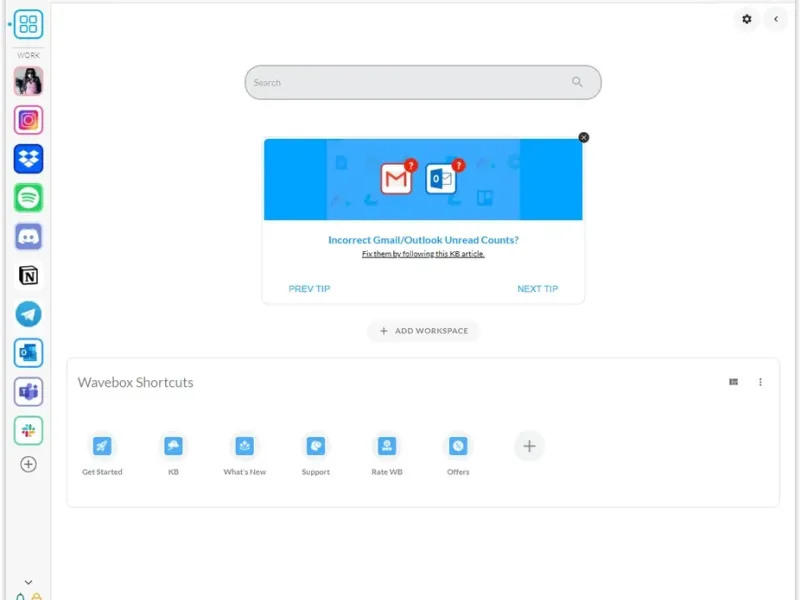Image resolution: width=800 pixels, height=600 pixels.
Task: Add a new shortcut with plus button
Action: tap(529, 446)
